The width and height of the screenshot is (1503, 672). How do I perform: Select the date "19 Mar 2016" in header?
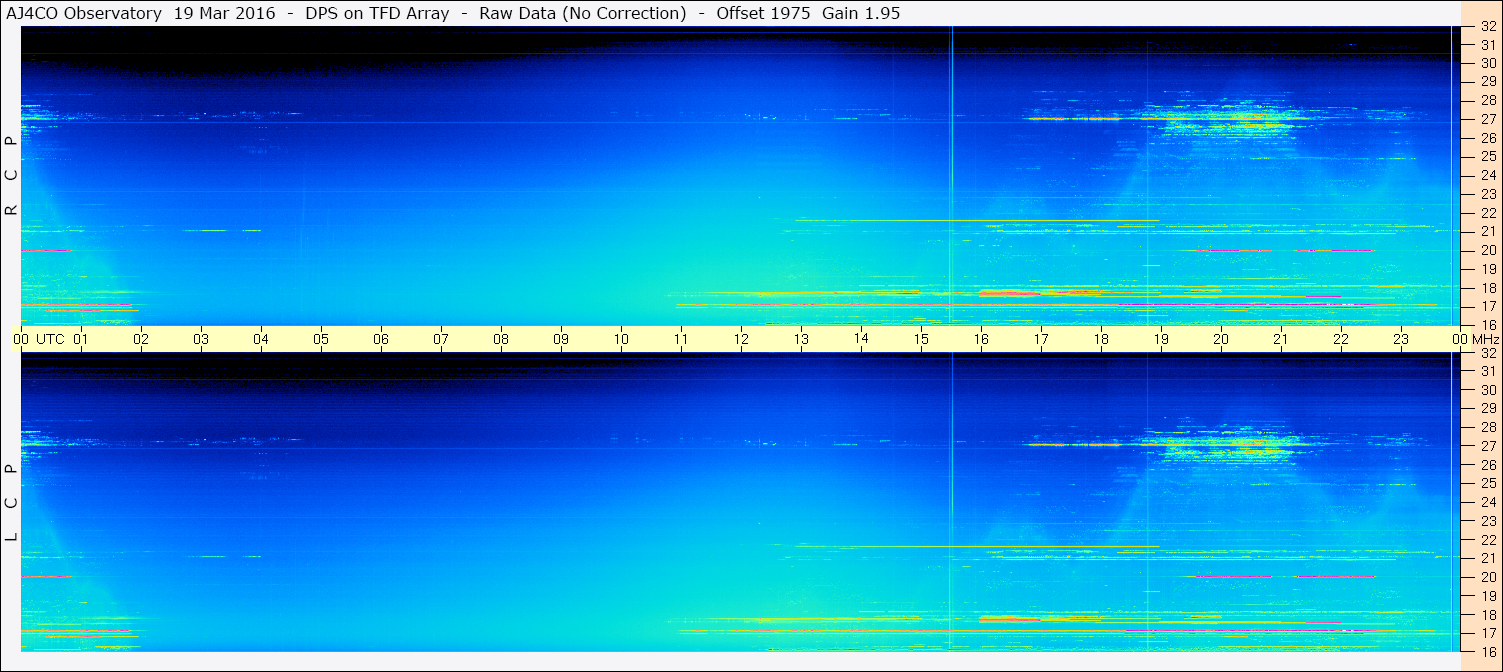(225, 13)
